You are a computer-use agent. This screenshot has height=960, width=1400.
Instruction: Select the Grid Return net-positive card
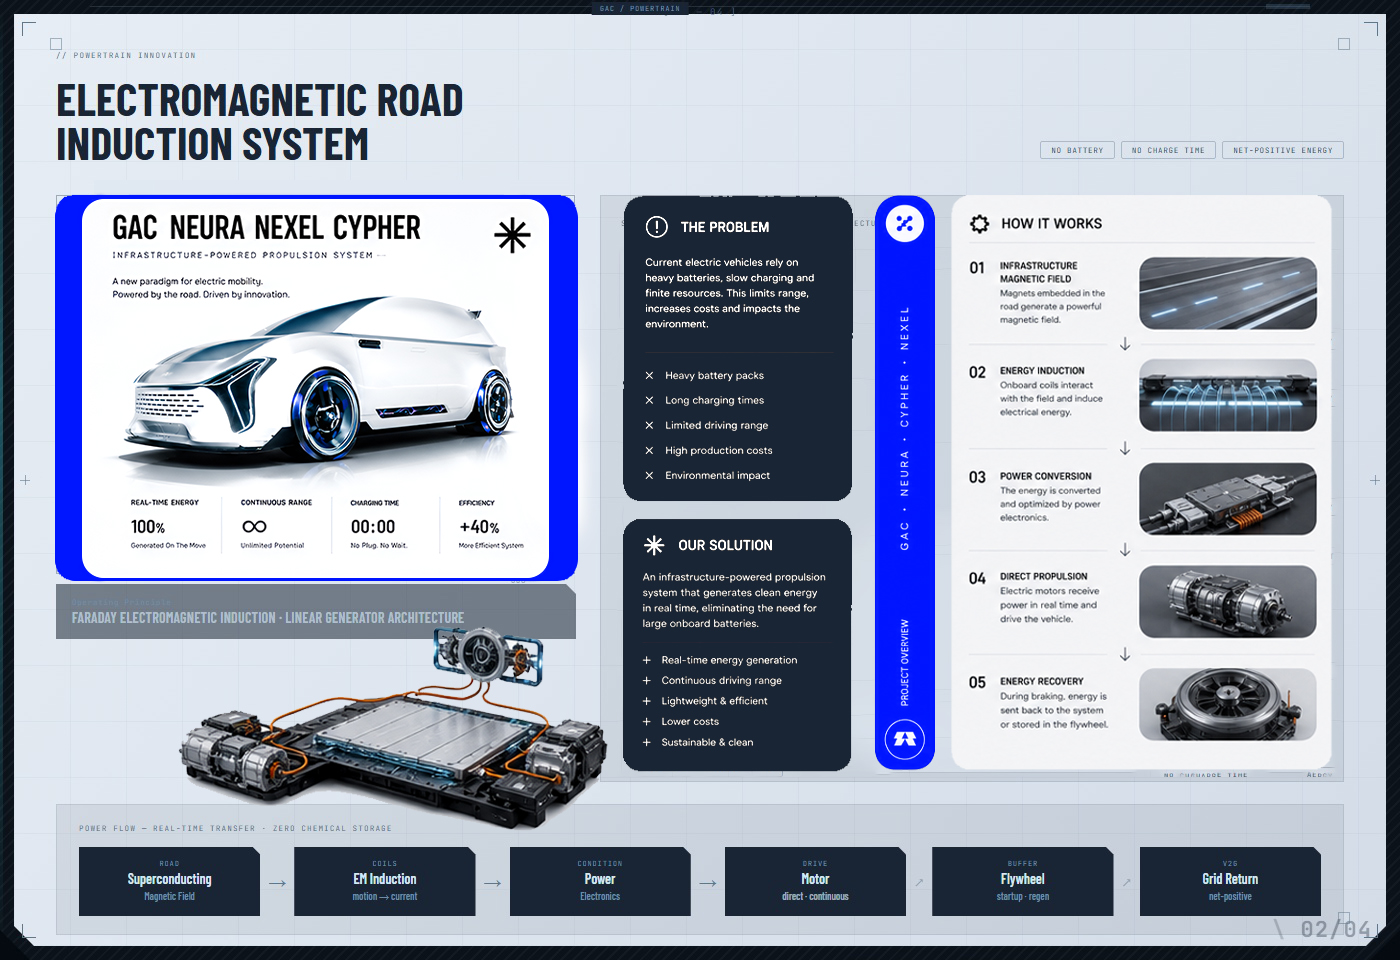(1230, 881)
